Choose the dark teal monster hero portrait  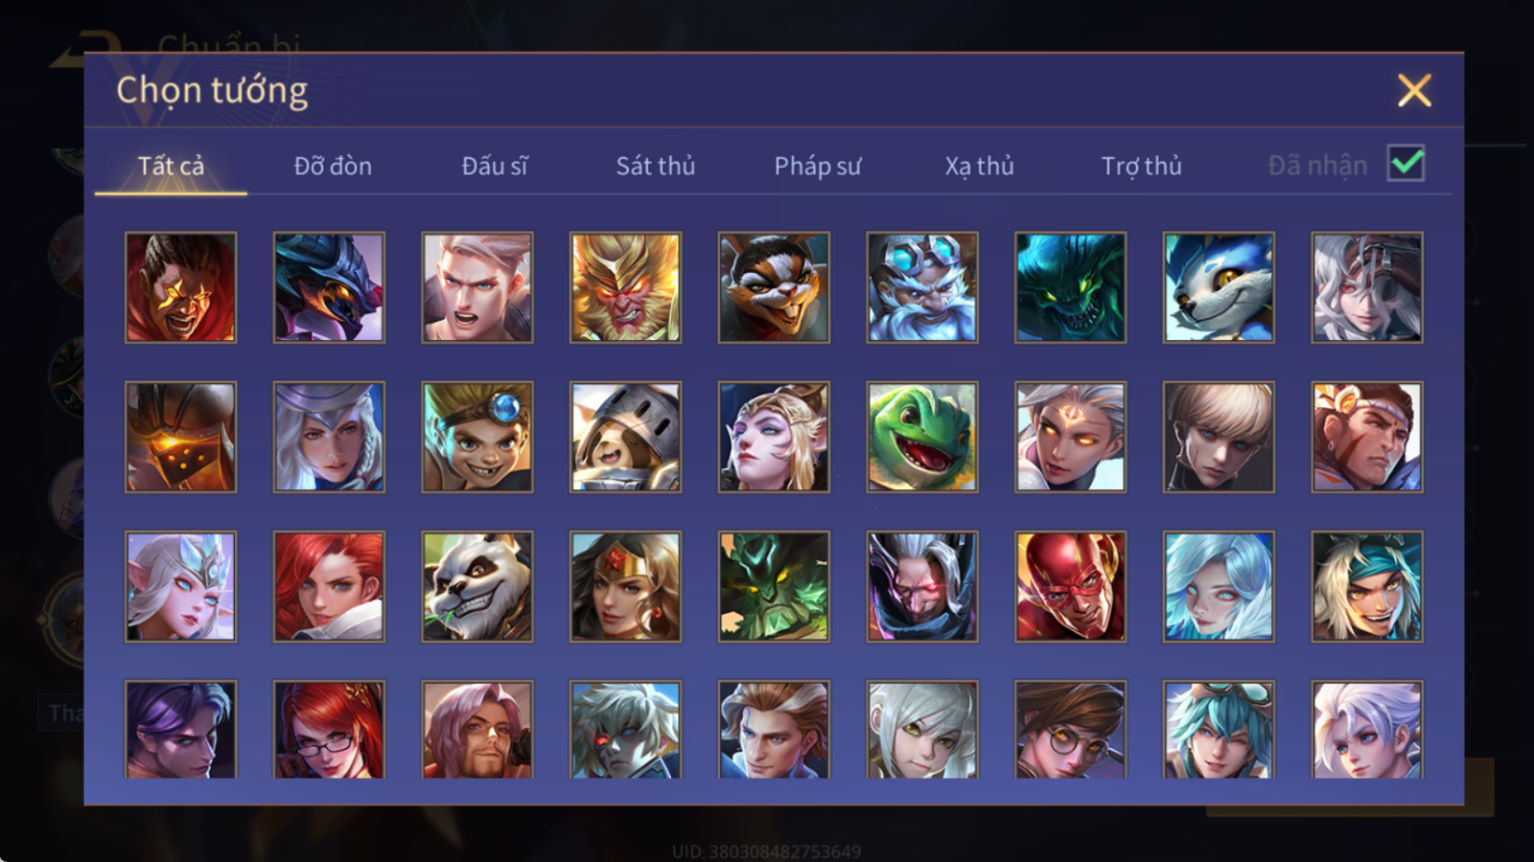1070,287
